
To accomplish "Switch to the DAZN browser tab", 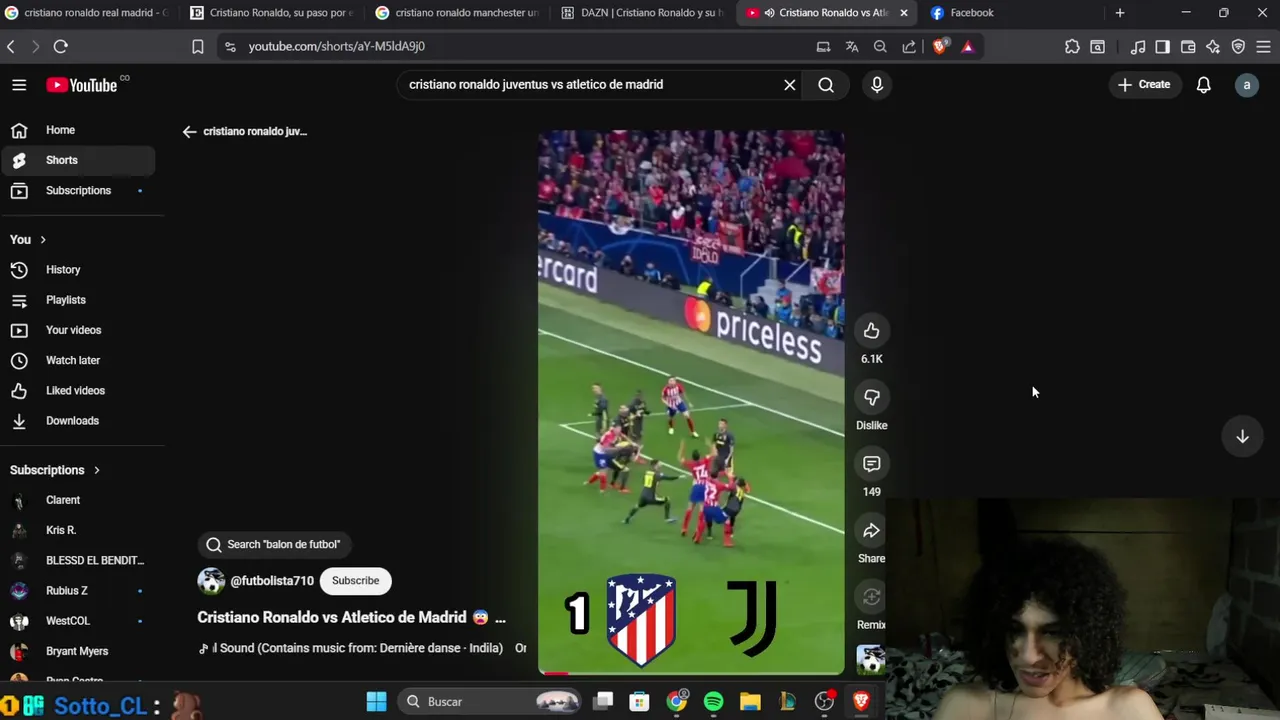I will point(644,13).
